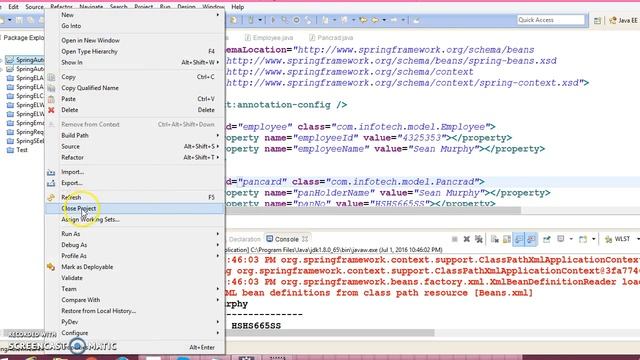Screen dimensions: 640x360
Task: Select Go Into from the menu
Action: point(135,26)
